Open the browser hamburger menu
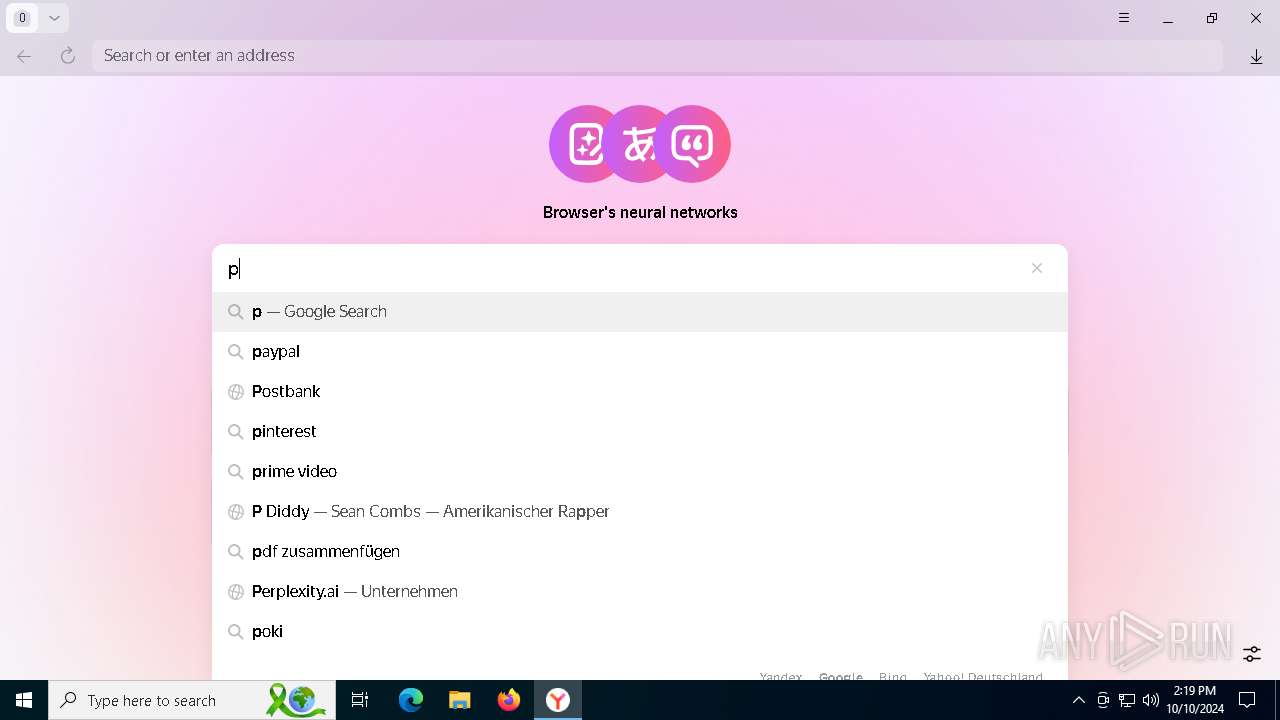The height and width of the screenshot is (720, 1280). pyautogui.click(x=1124, y=18)
